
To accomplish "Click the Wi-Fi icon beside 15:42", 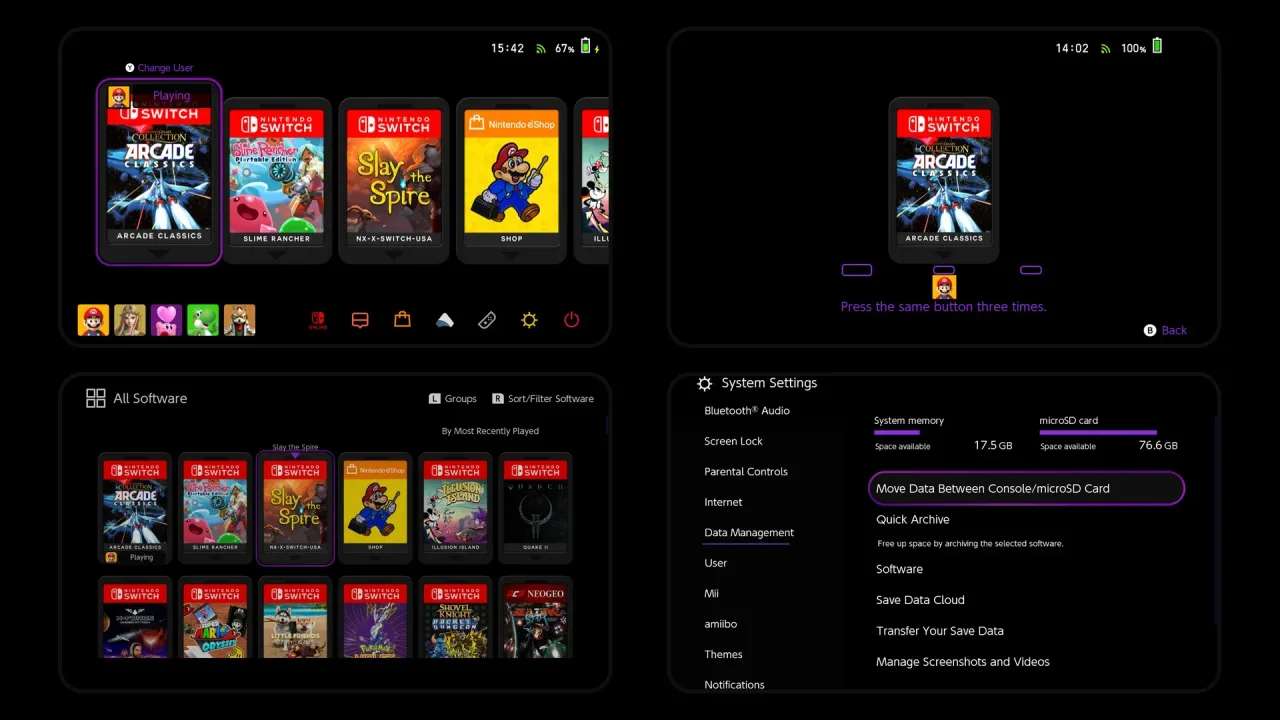I will tap(541, 48).
